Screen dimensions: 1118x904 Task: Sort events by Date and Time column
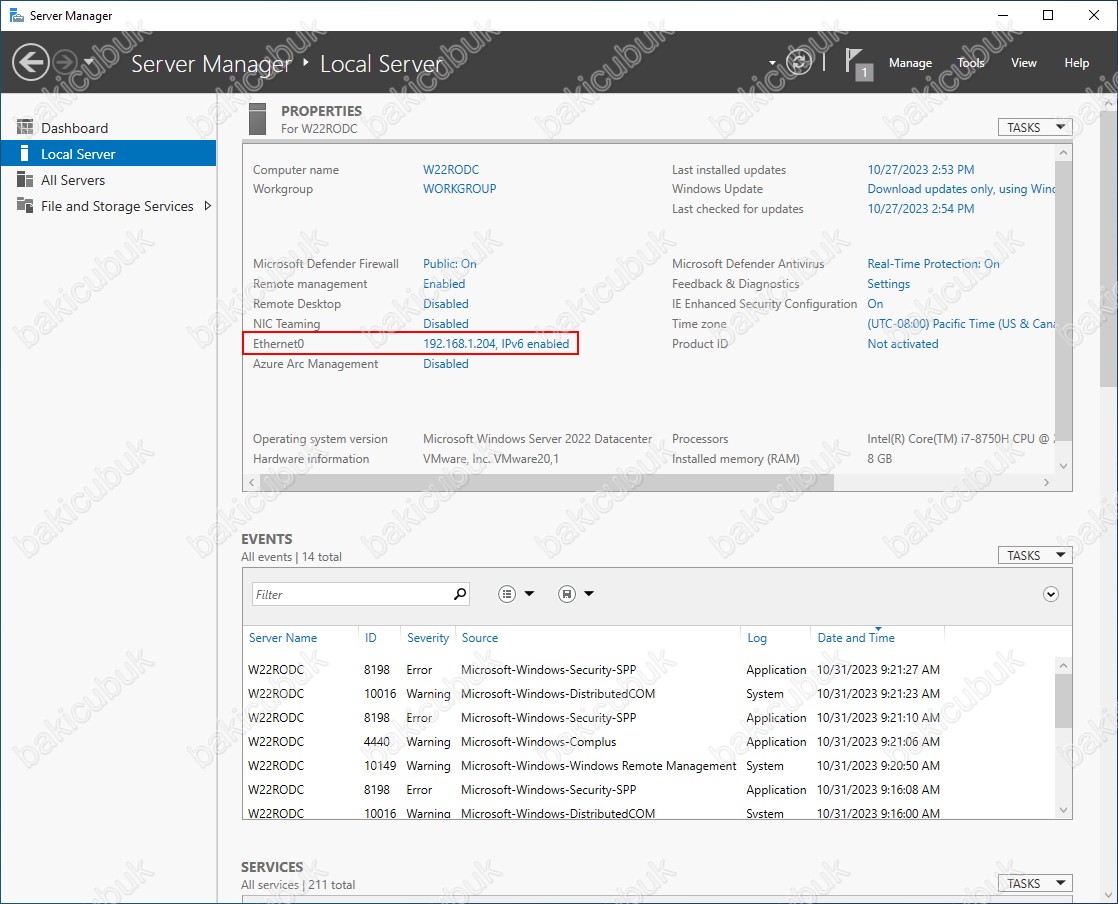pyautogui.click(x=856, y=638)
